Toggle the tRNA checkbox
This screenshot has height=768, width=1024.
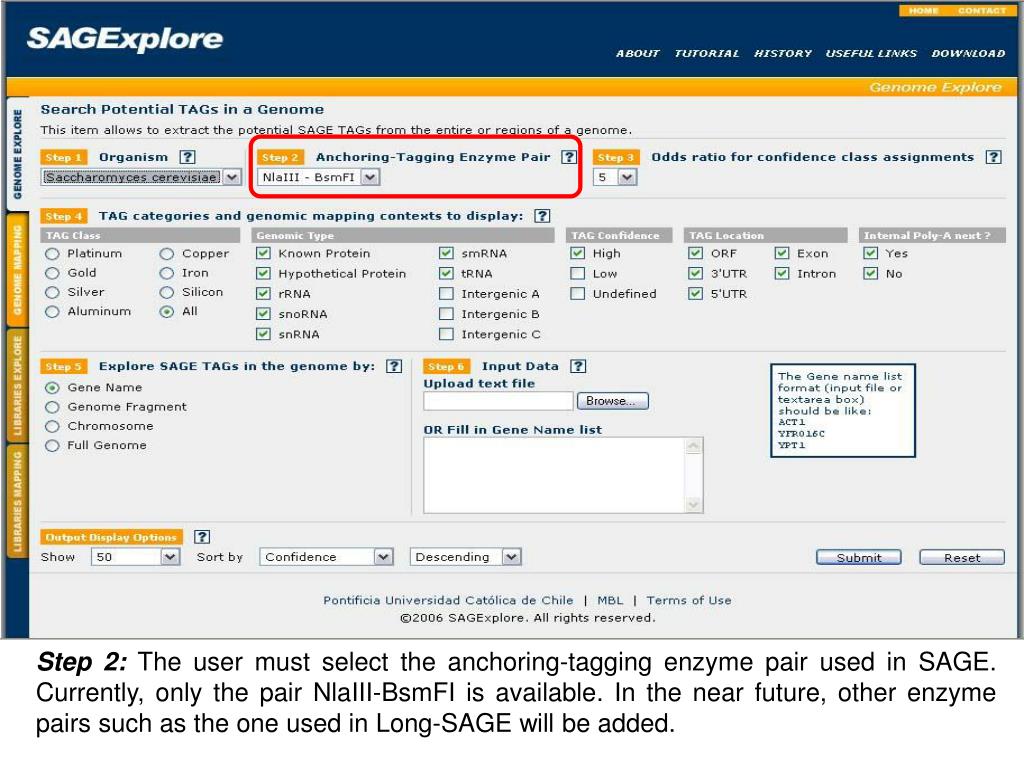coord(447,274)
